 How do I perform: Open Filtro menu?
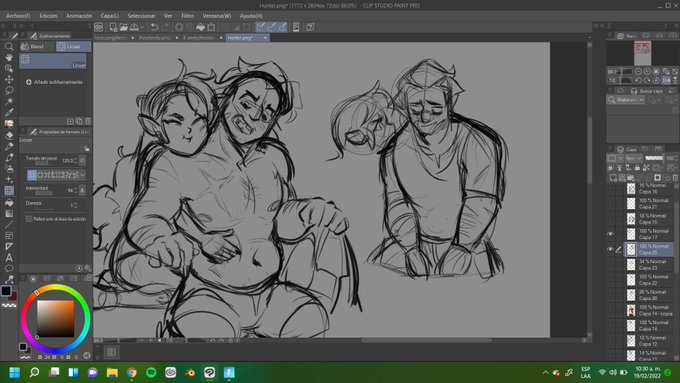[x=187, y=16]
